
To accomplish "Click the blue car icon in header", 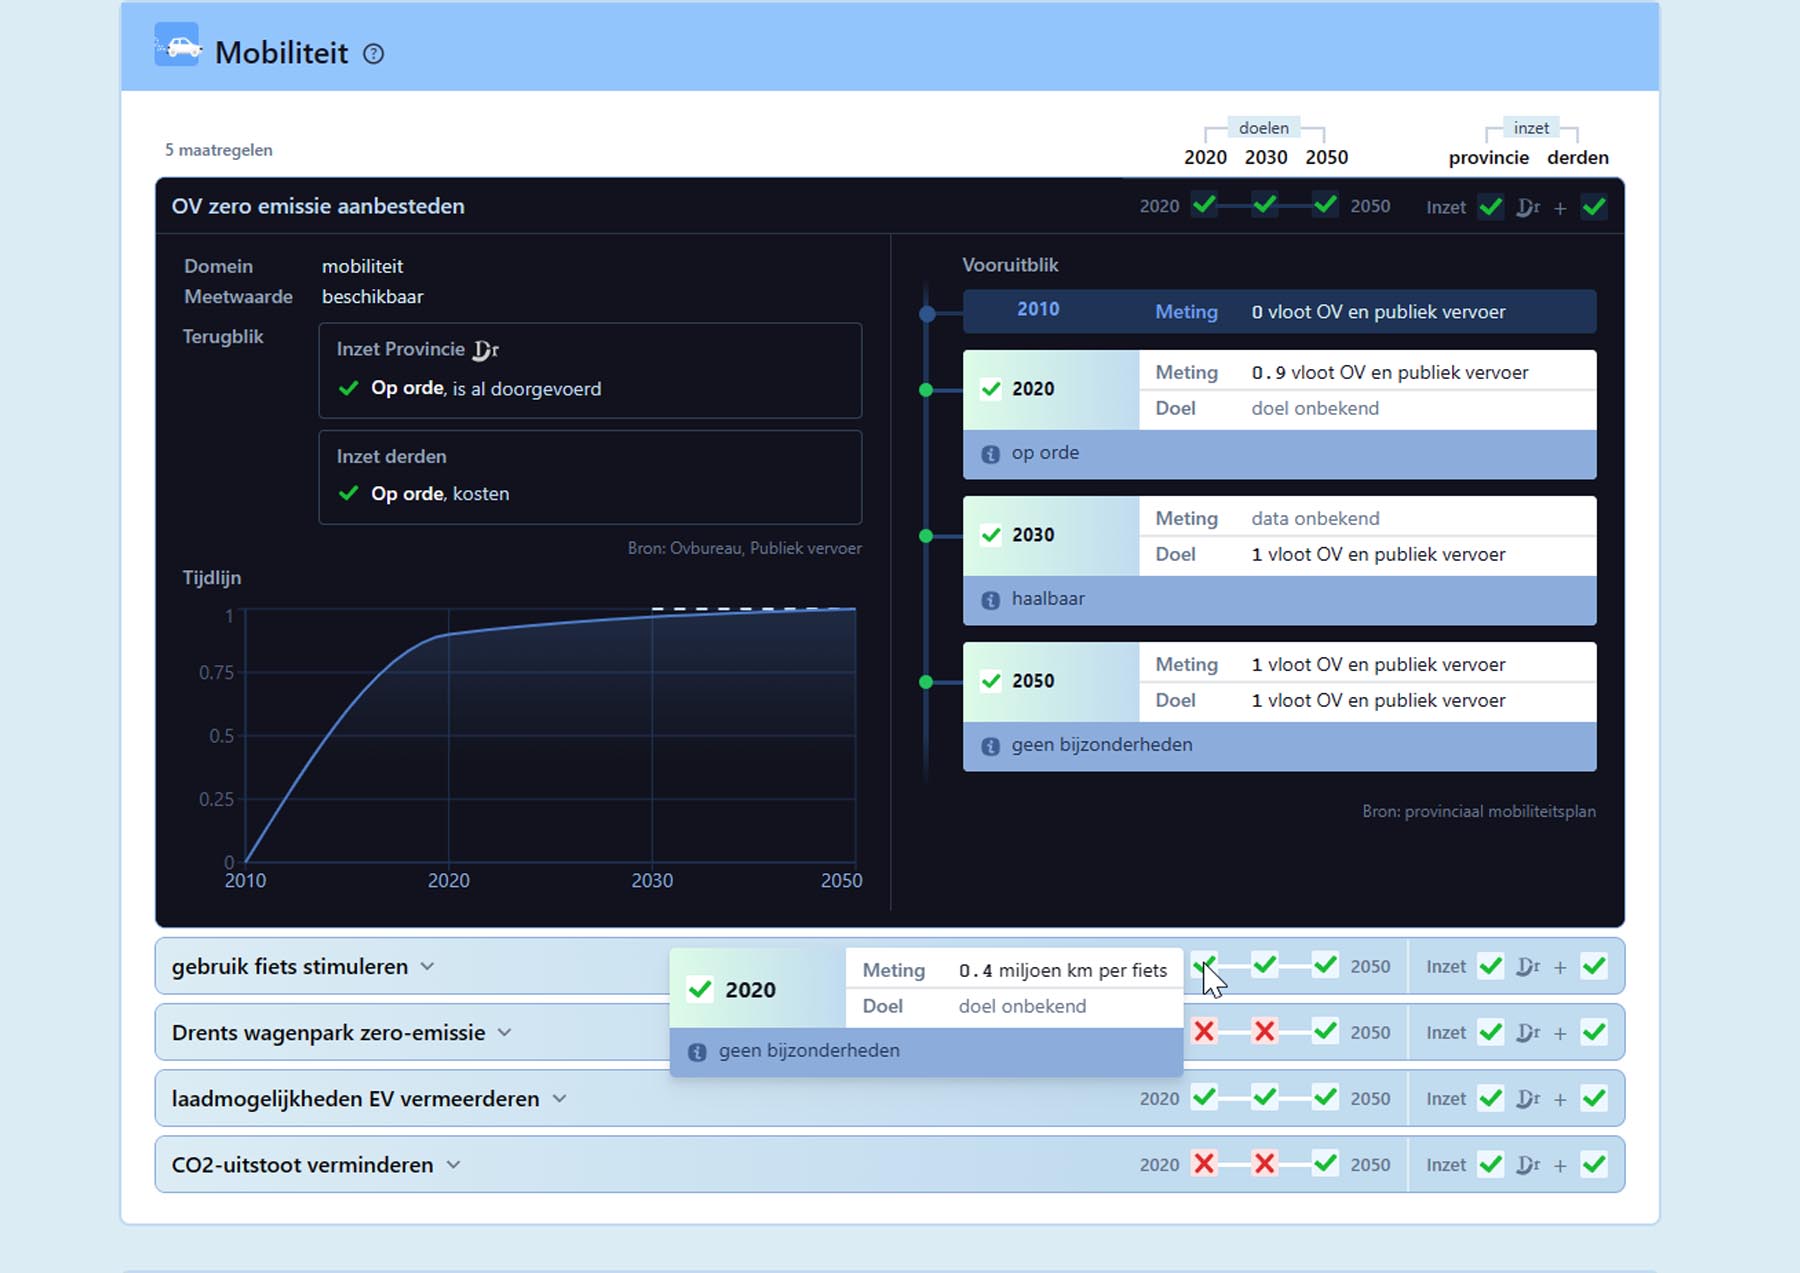I will click(177, 46).
